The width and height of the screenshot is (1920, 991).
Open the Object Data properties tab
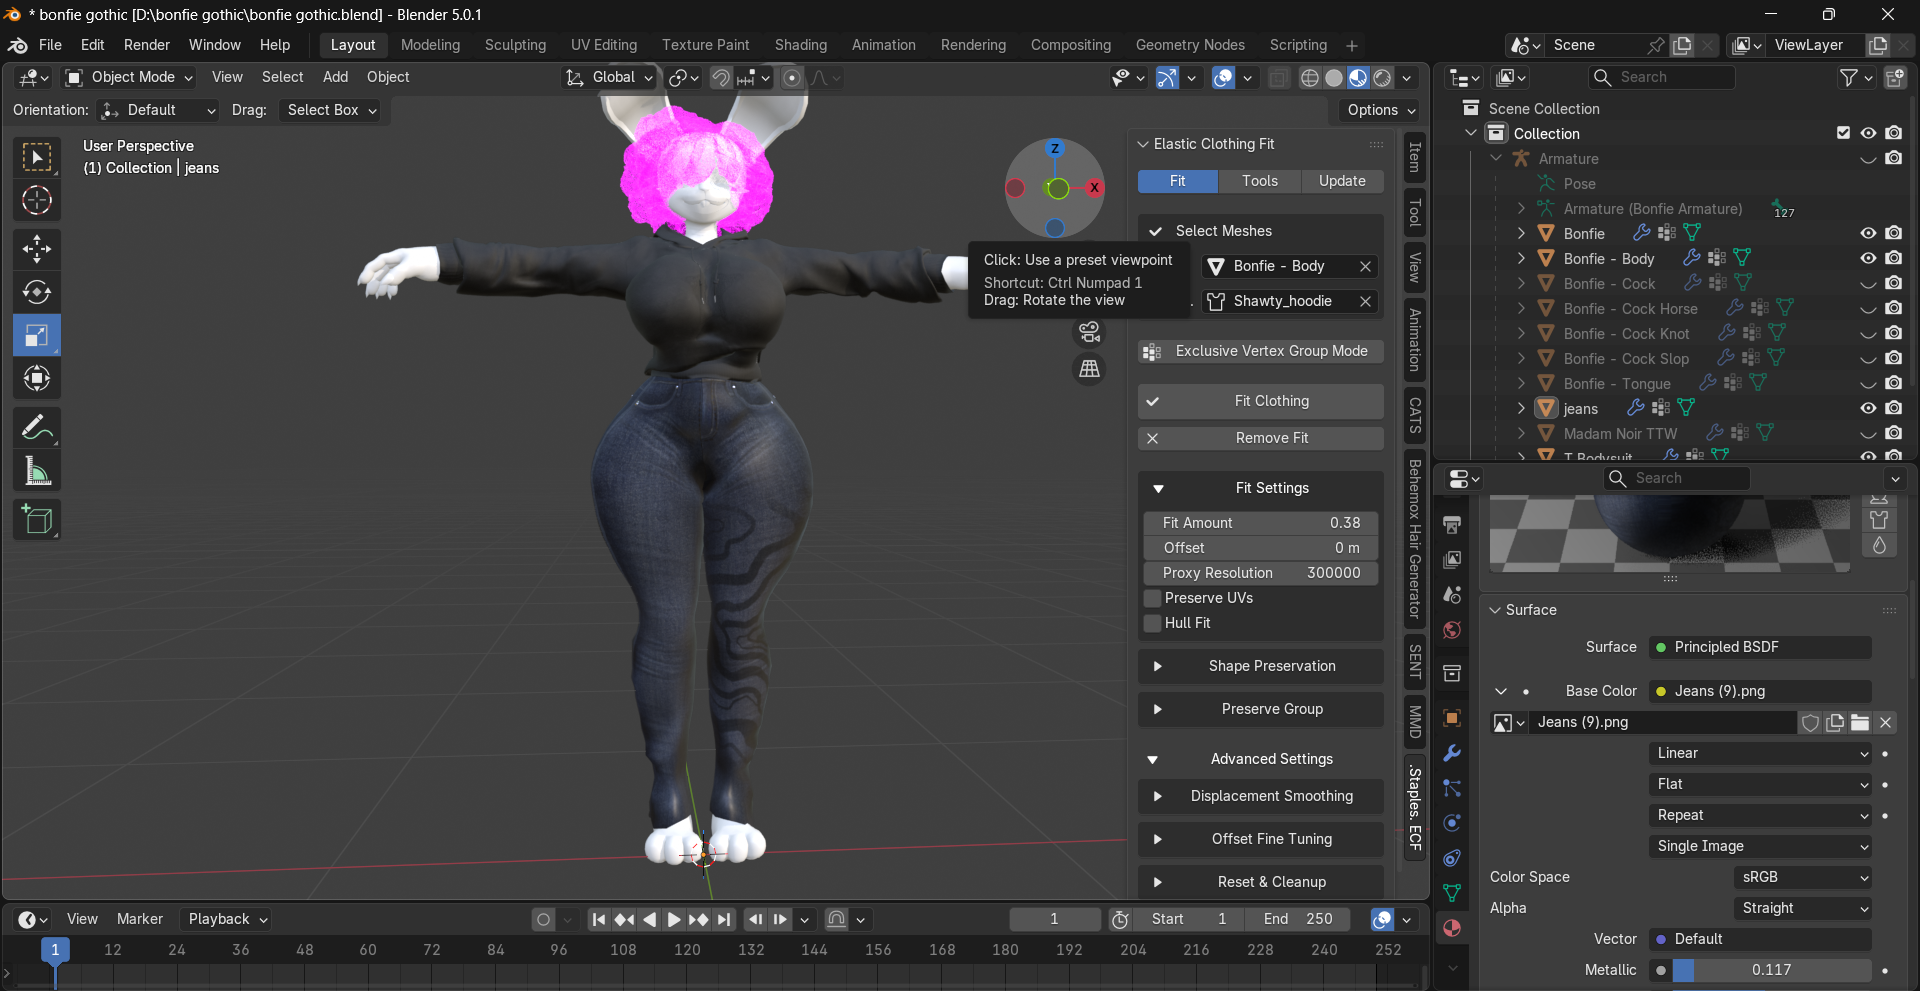(1452, 893)
